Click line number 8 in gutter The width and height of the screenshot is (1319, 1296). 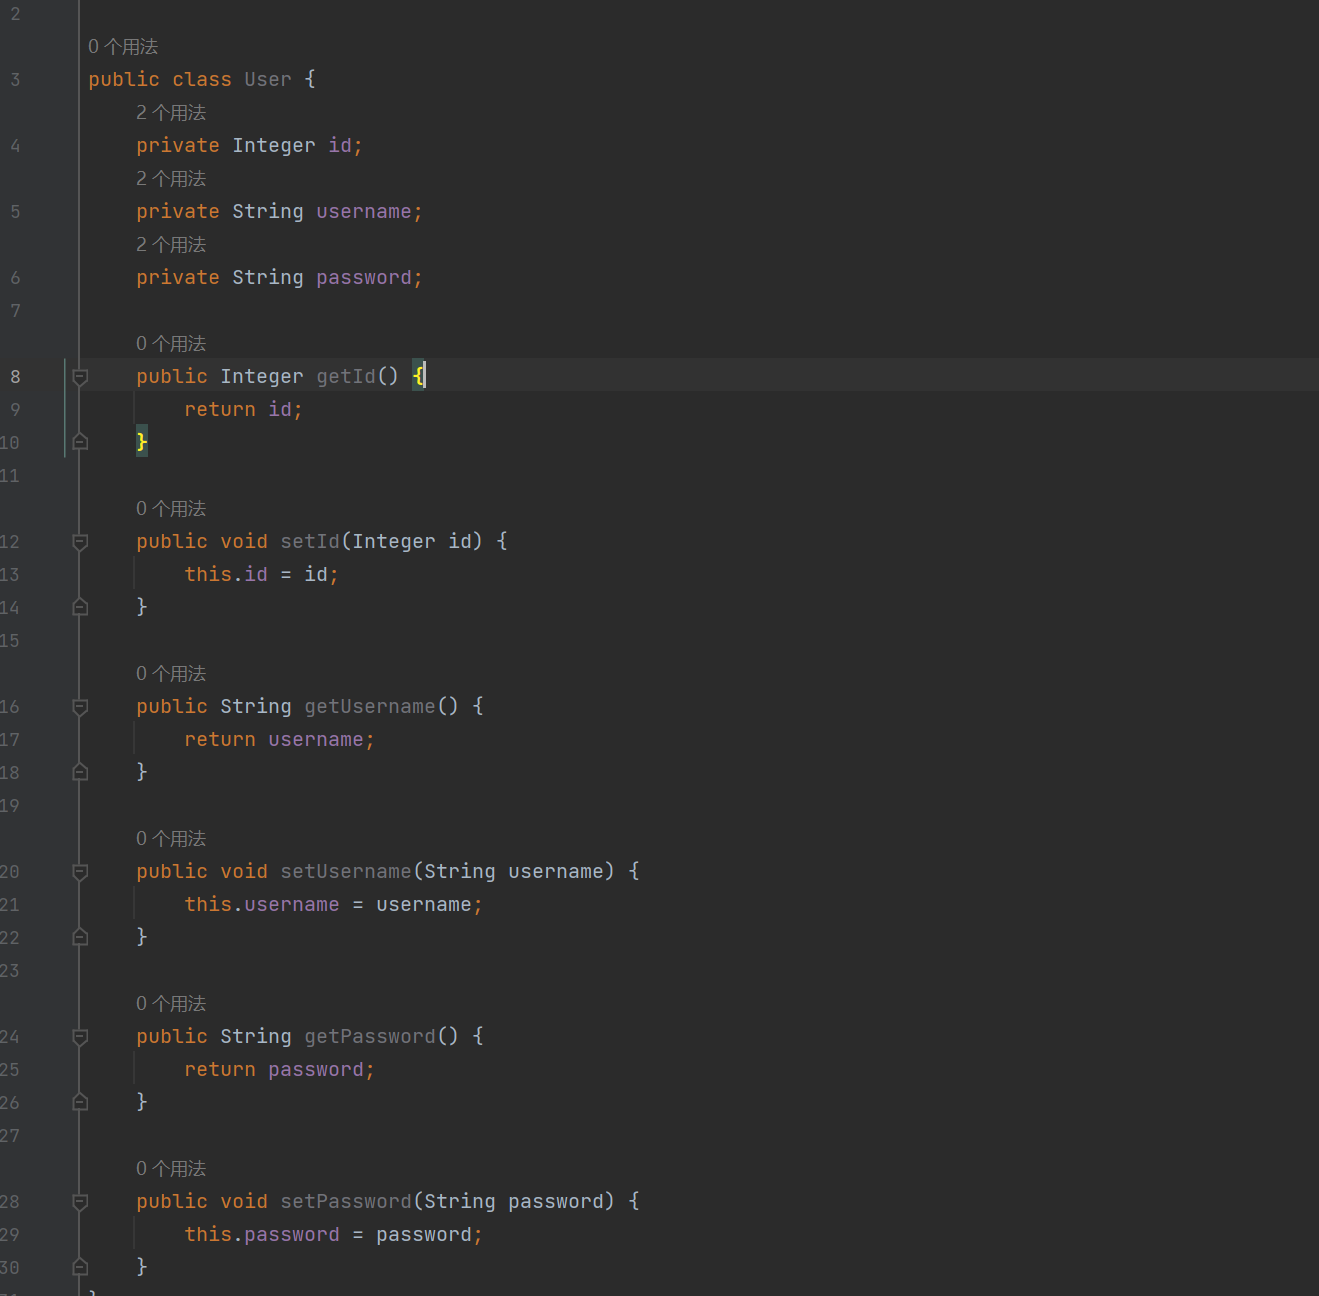[15, 377]
